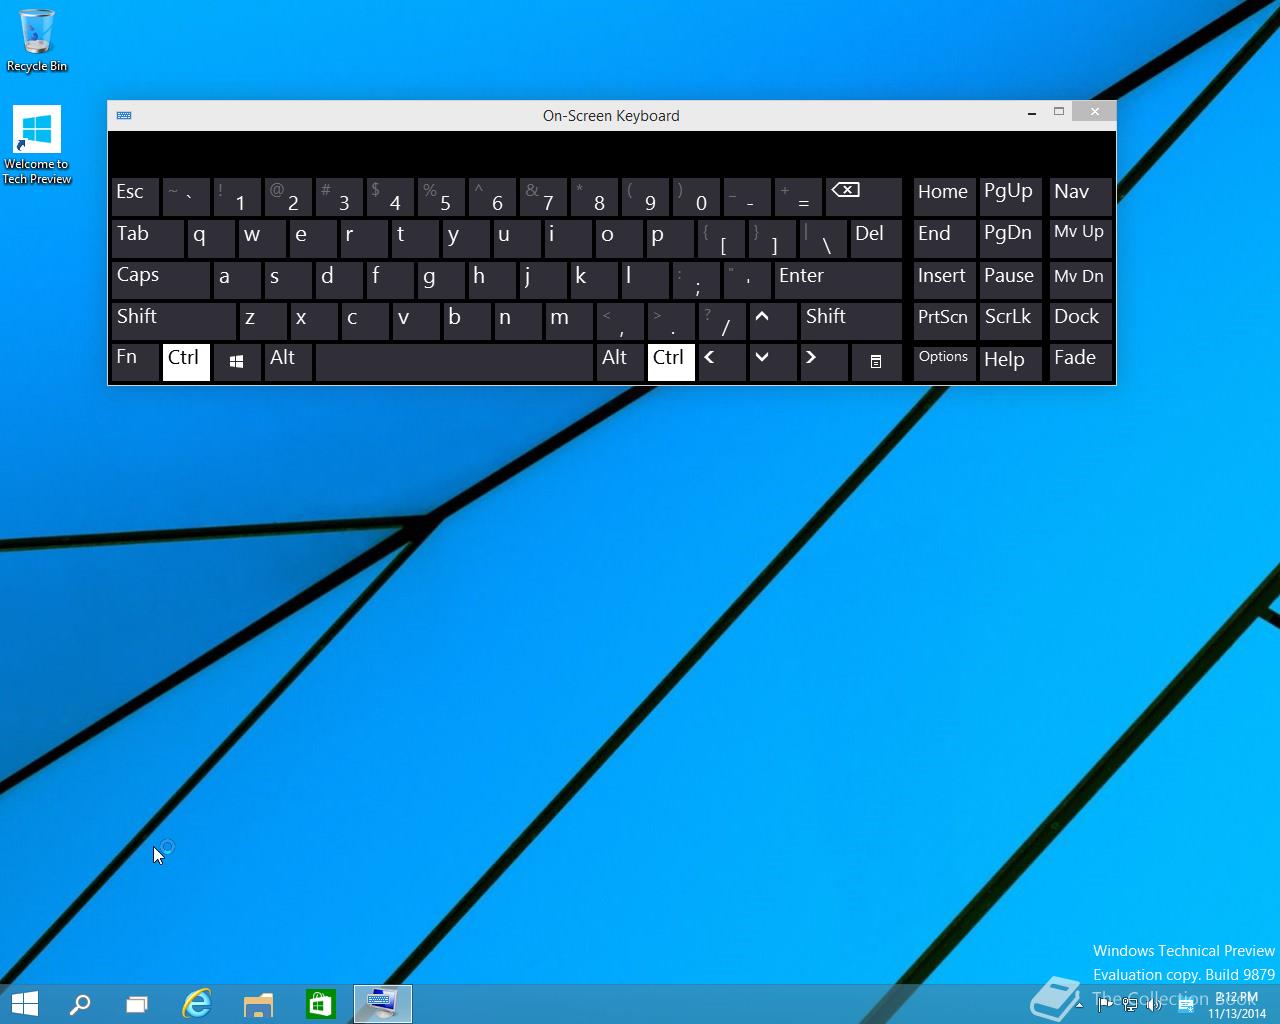Select On-Screen Keyboard taskbar button
This screenshot has height=1024, width=1280.
coord(383,1003)
